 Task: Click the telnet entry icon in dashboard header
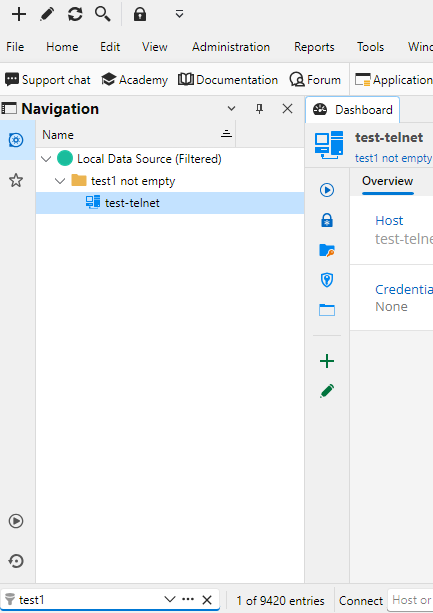pos(329,145)
